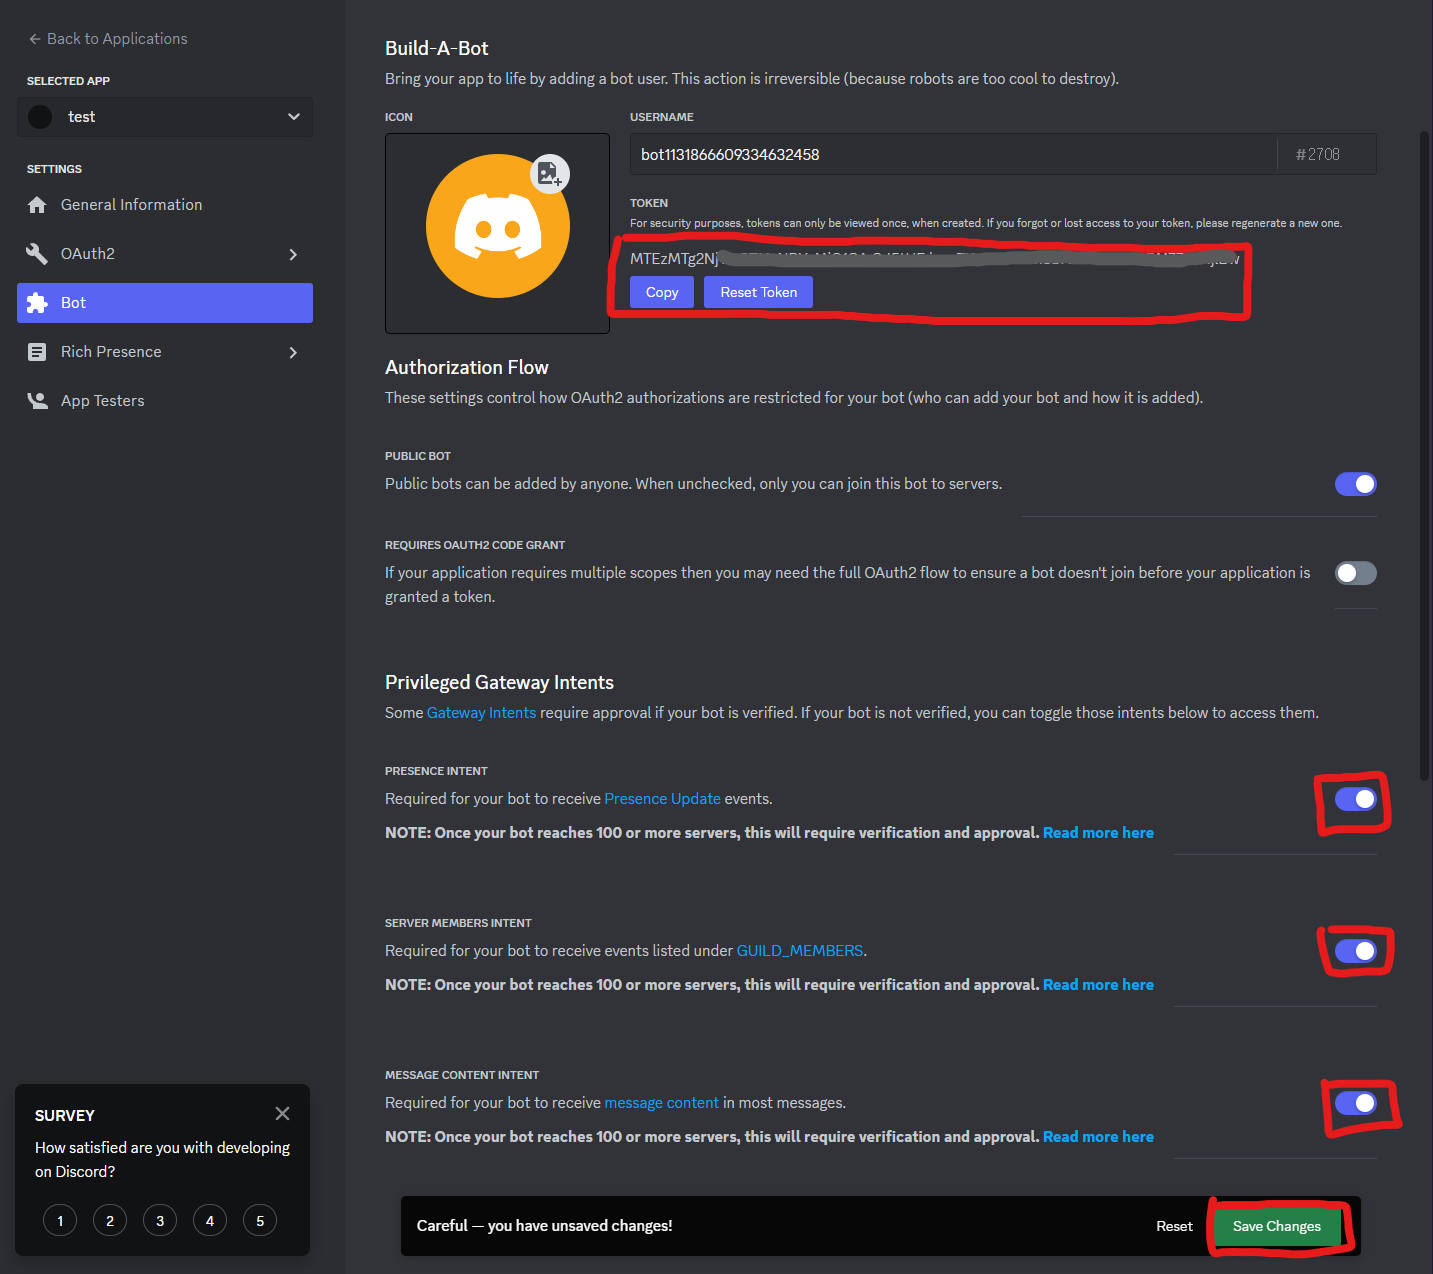Click the Reset Token button

[x=759, y=292]
